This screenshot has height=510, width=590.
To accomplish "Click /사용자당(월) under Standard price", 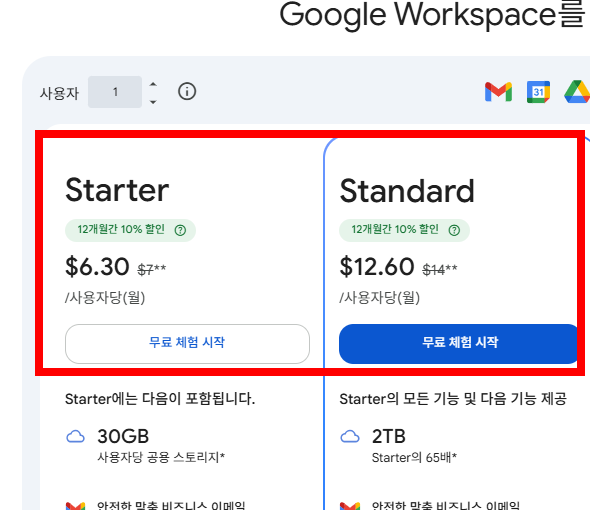I will 379,297.
